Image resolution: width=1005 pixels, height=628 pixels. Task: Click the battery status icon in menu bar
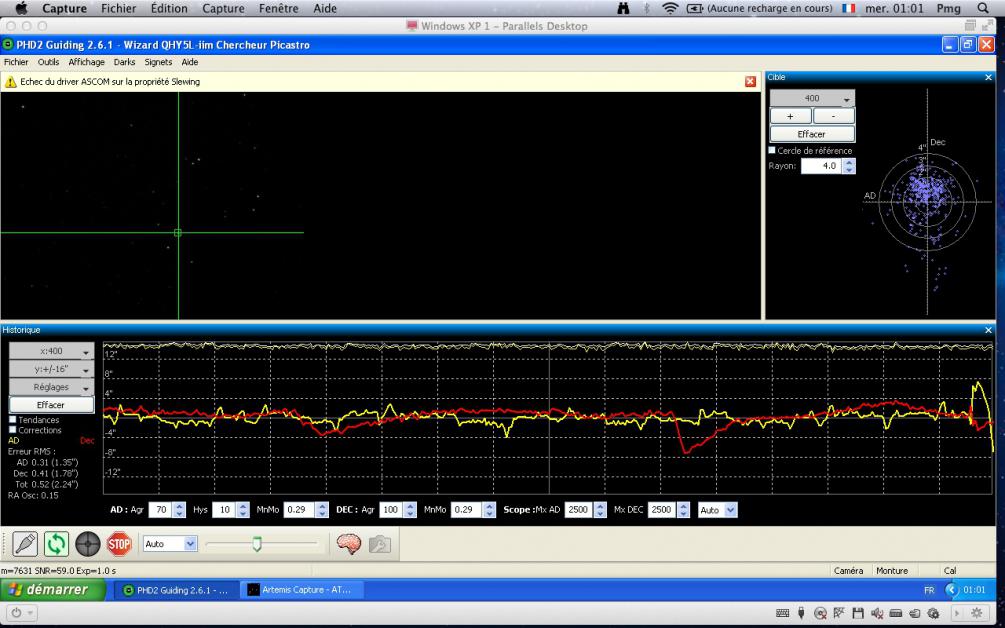coord(695,8)
